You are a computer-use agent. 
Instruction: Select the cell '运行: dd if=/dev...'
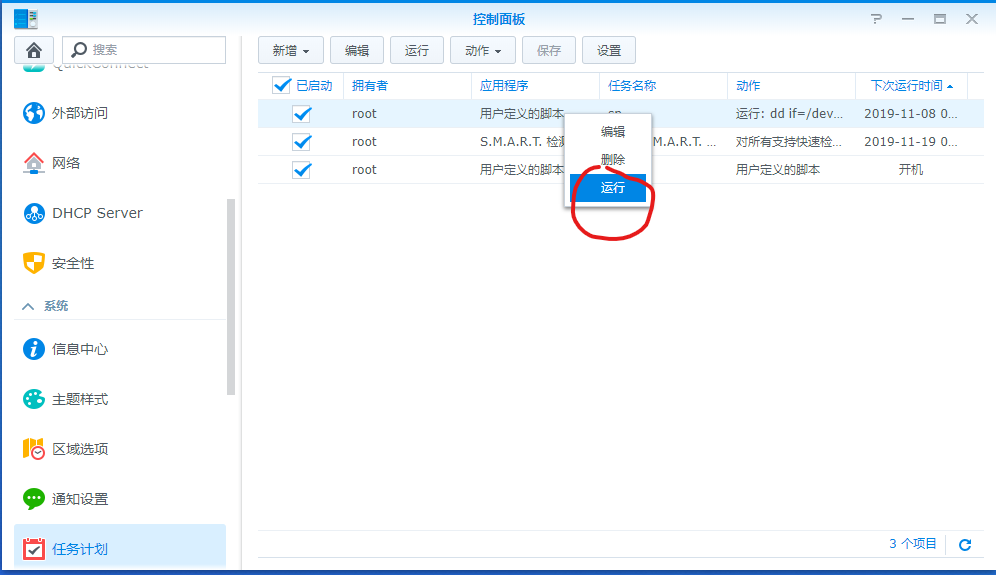tap(789, 114)
